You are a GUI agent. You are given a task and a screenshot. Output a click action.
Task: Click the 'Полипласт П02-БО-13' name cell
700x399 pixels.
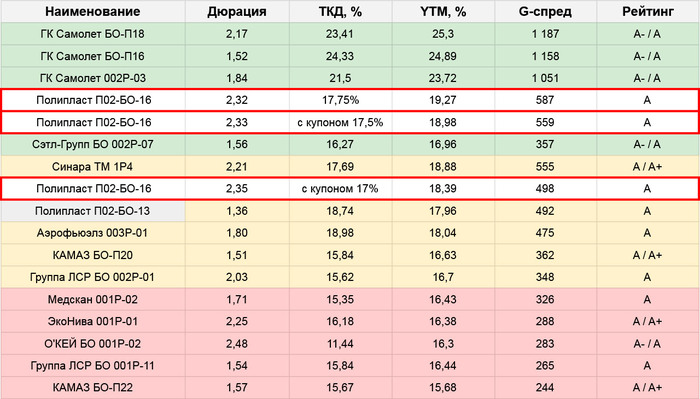93,211
